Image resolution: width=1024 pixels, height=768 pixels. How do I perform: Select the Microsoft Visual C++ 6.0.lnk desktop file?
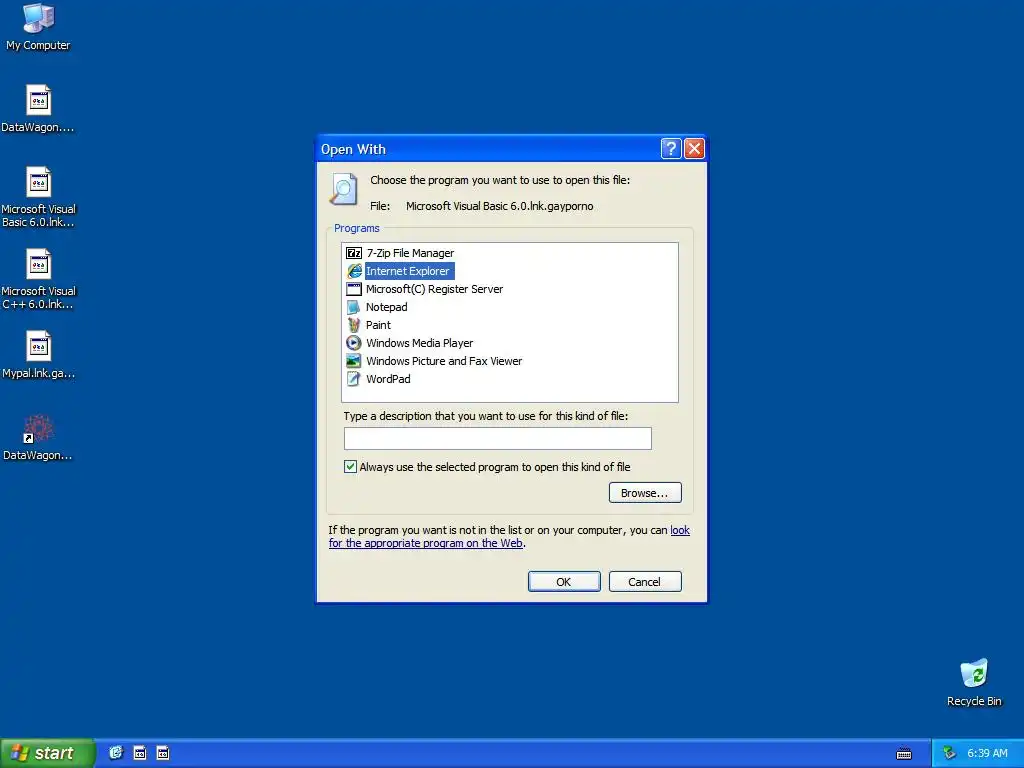click(38, 280)
